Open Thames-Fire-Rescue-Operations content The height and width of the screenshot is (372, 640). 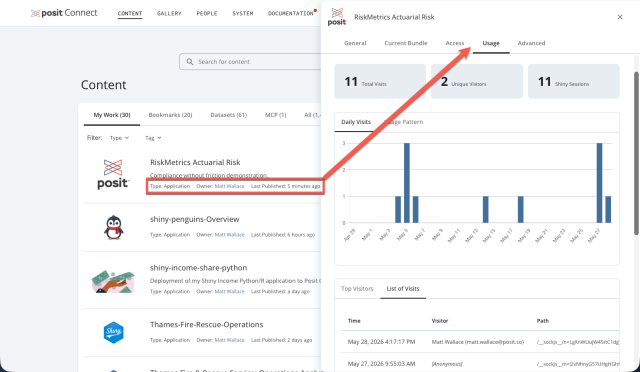pyautogui.click(x=207, y=325)
